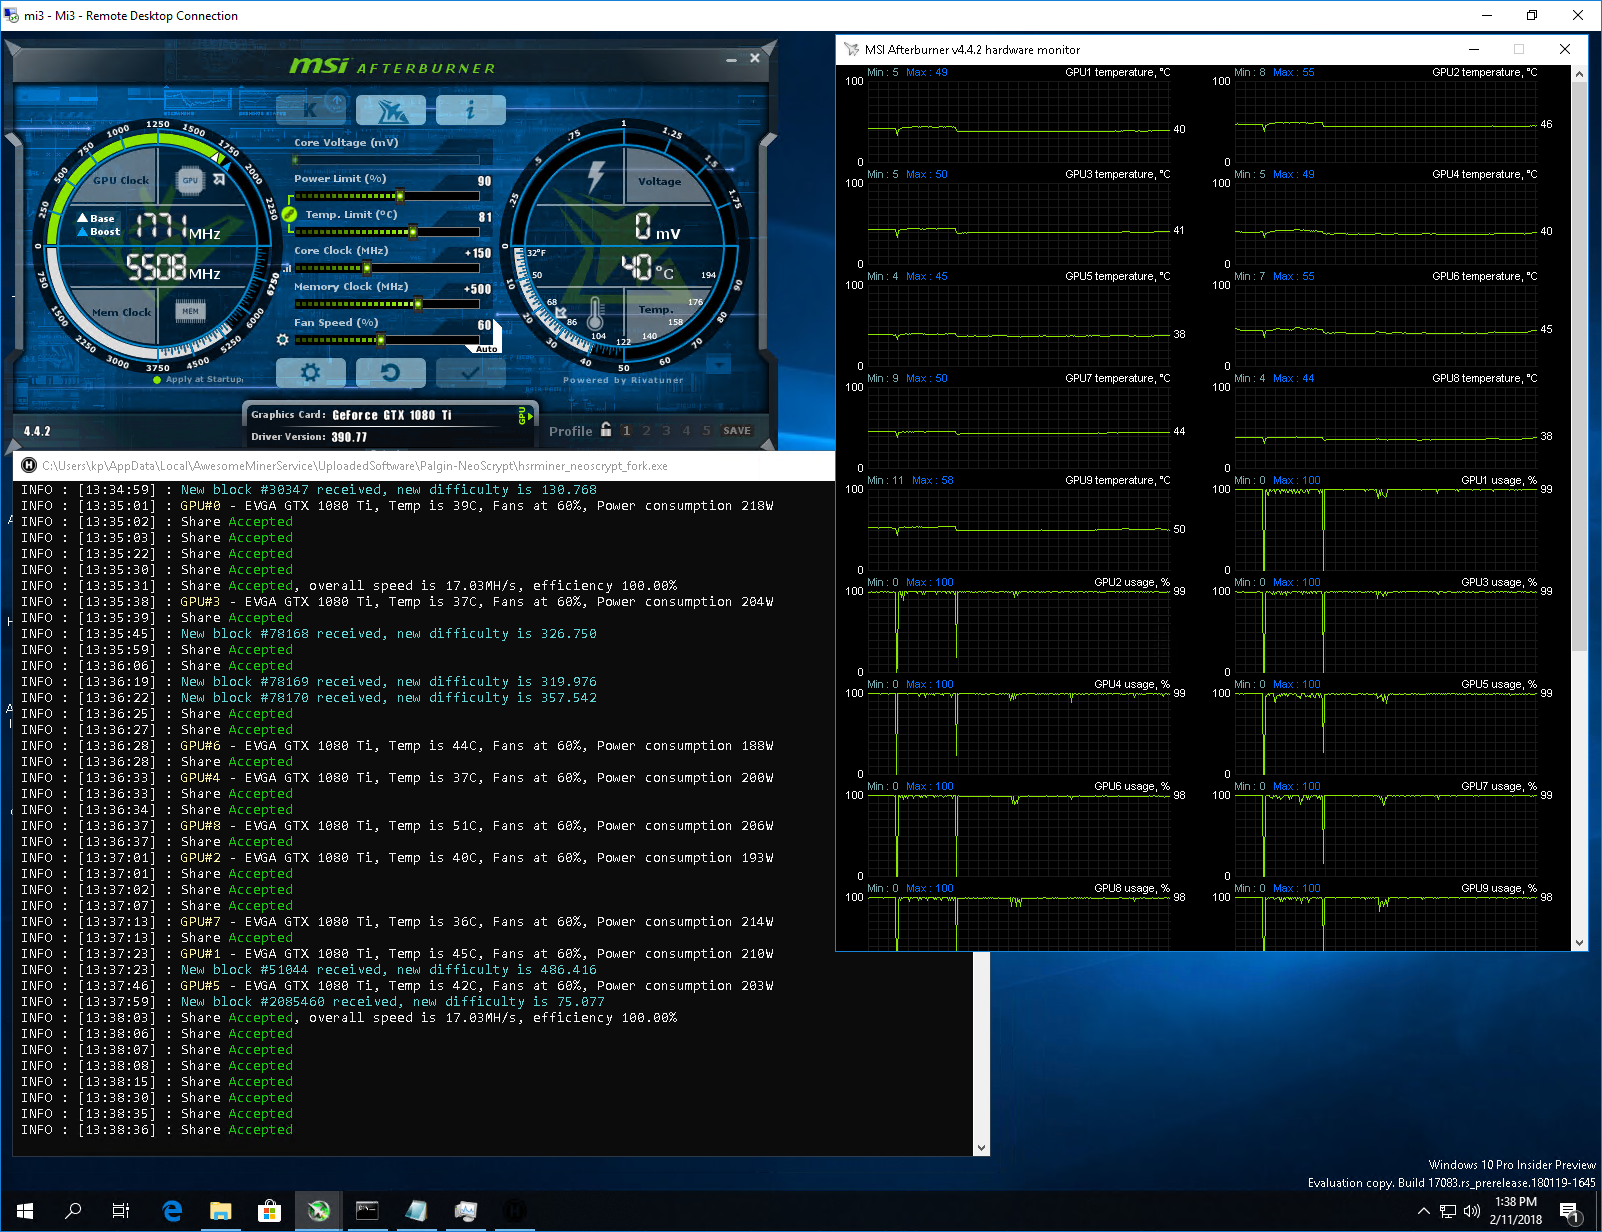
Task: Adjust the Memory Clock slider handle
Action: click(417, 304)
